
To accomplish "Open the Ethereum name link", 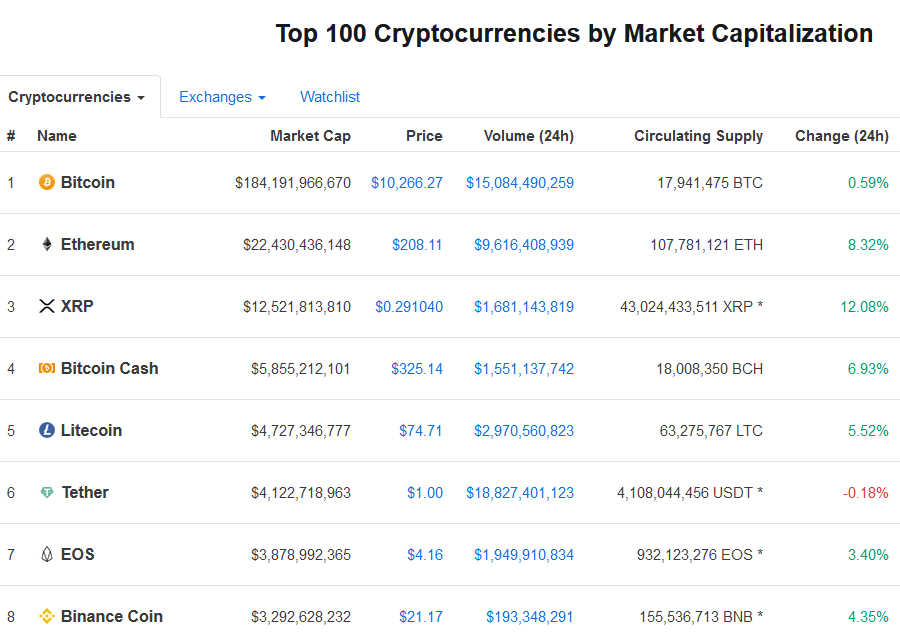I will (x=98, y=244).
